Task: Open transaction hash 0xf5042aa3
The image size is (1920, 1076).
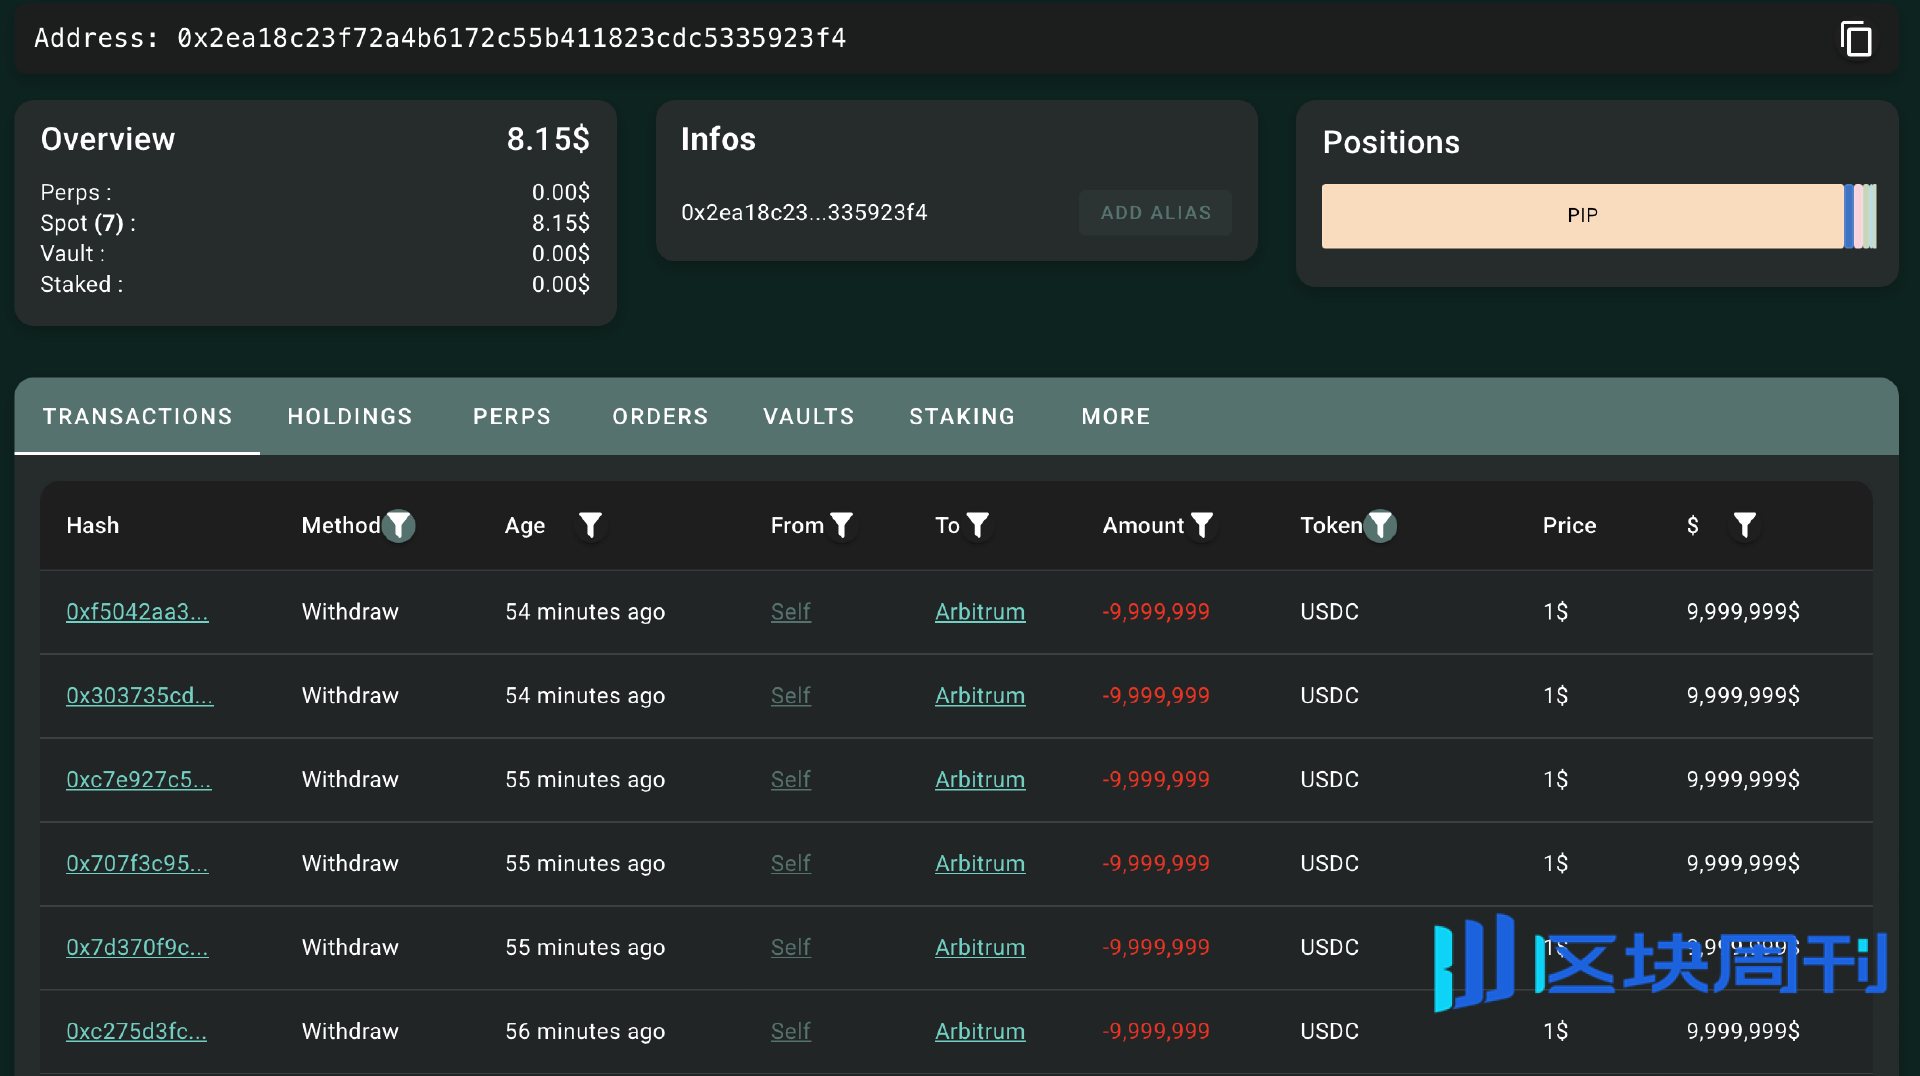Action: click(x=137, y=612)
